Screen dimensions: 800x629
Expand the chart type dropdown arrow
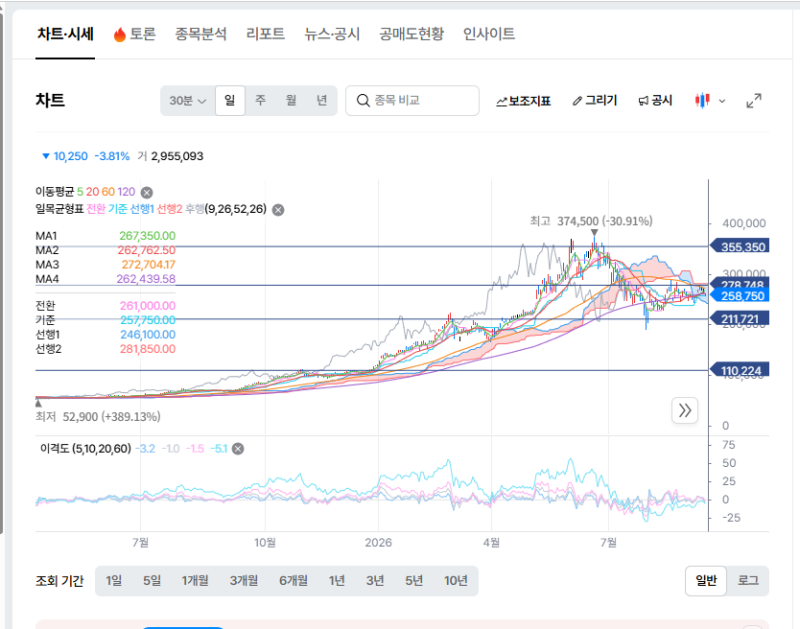click(x=722, y=101)
